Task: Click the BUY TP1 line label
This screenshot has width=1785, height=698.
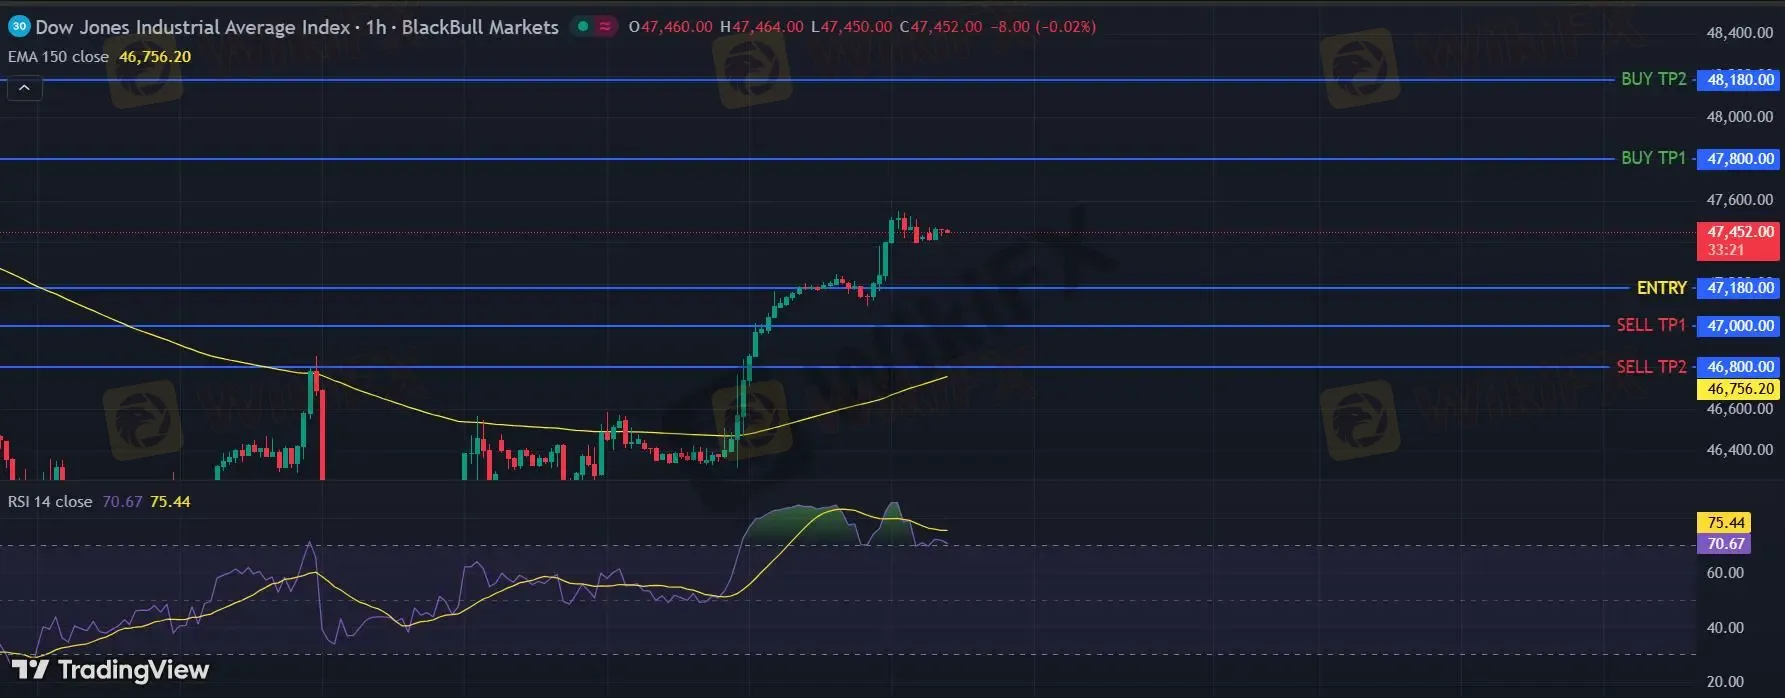Action: point(1653,158)
